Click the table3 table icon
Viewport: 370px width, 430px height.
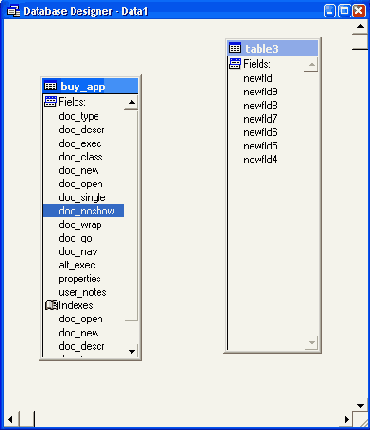pos(235,48)
